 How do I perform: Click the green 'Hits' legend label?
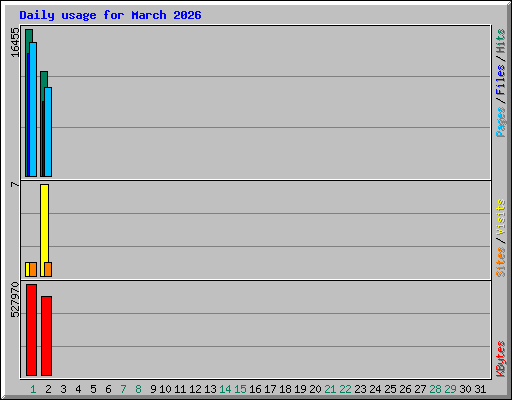point(501,41)
